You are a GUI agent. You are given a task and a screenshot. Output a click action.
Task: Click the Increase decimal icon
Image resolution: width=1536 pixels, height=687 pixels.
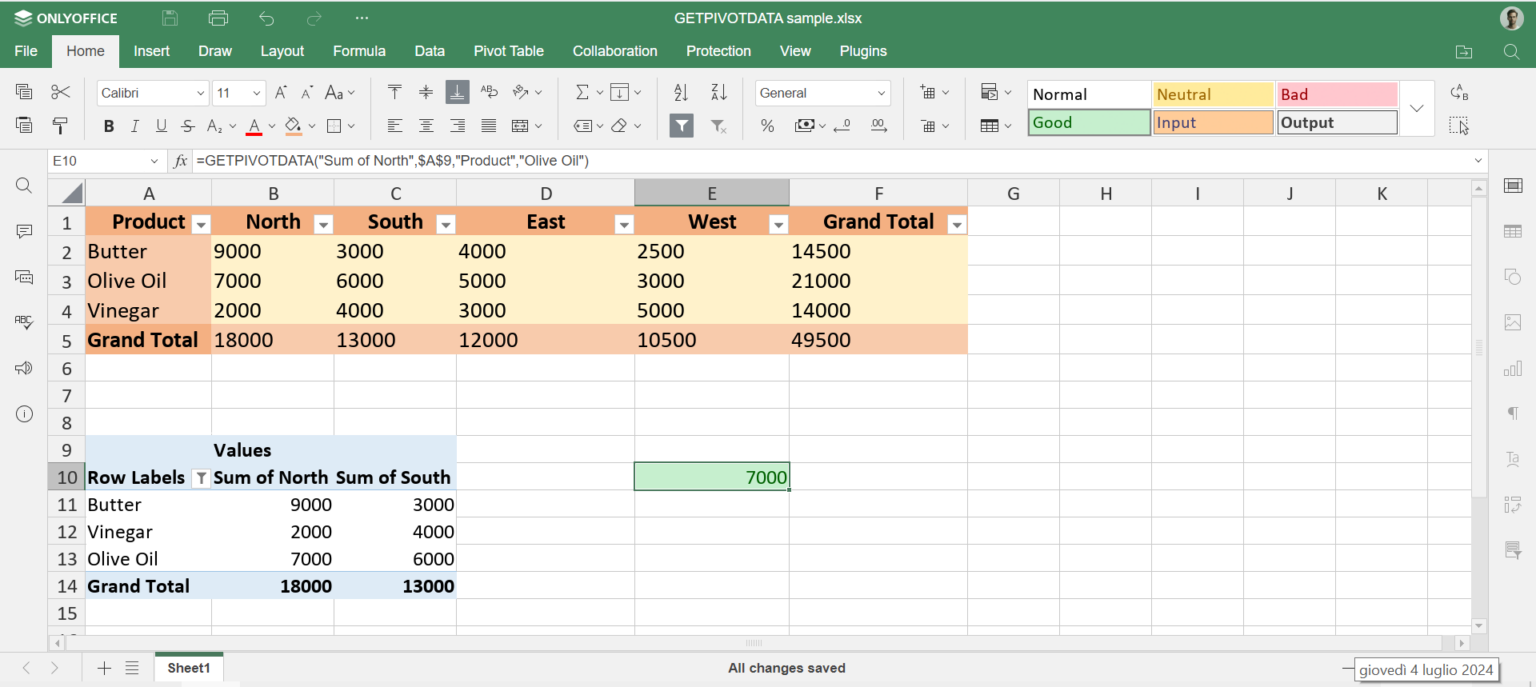(x=878, y=126)
